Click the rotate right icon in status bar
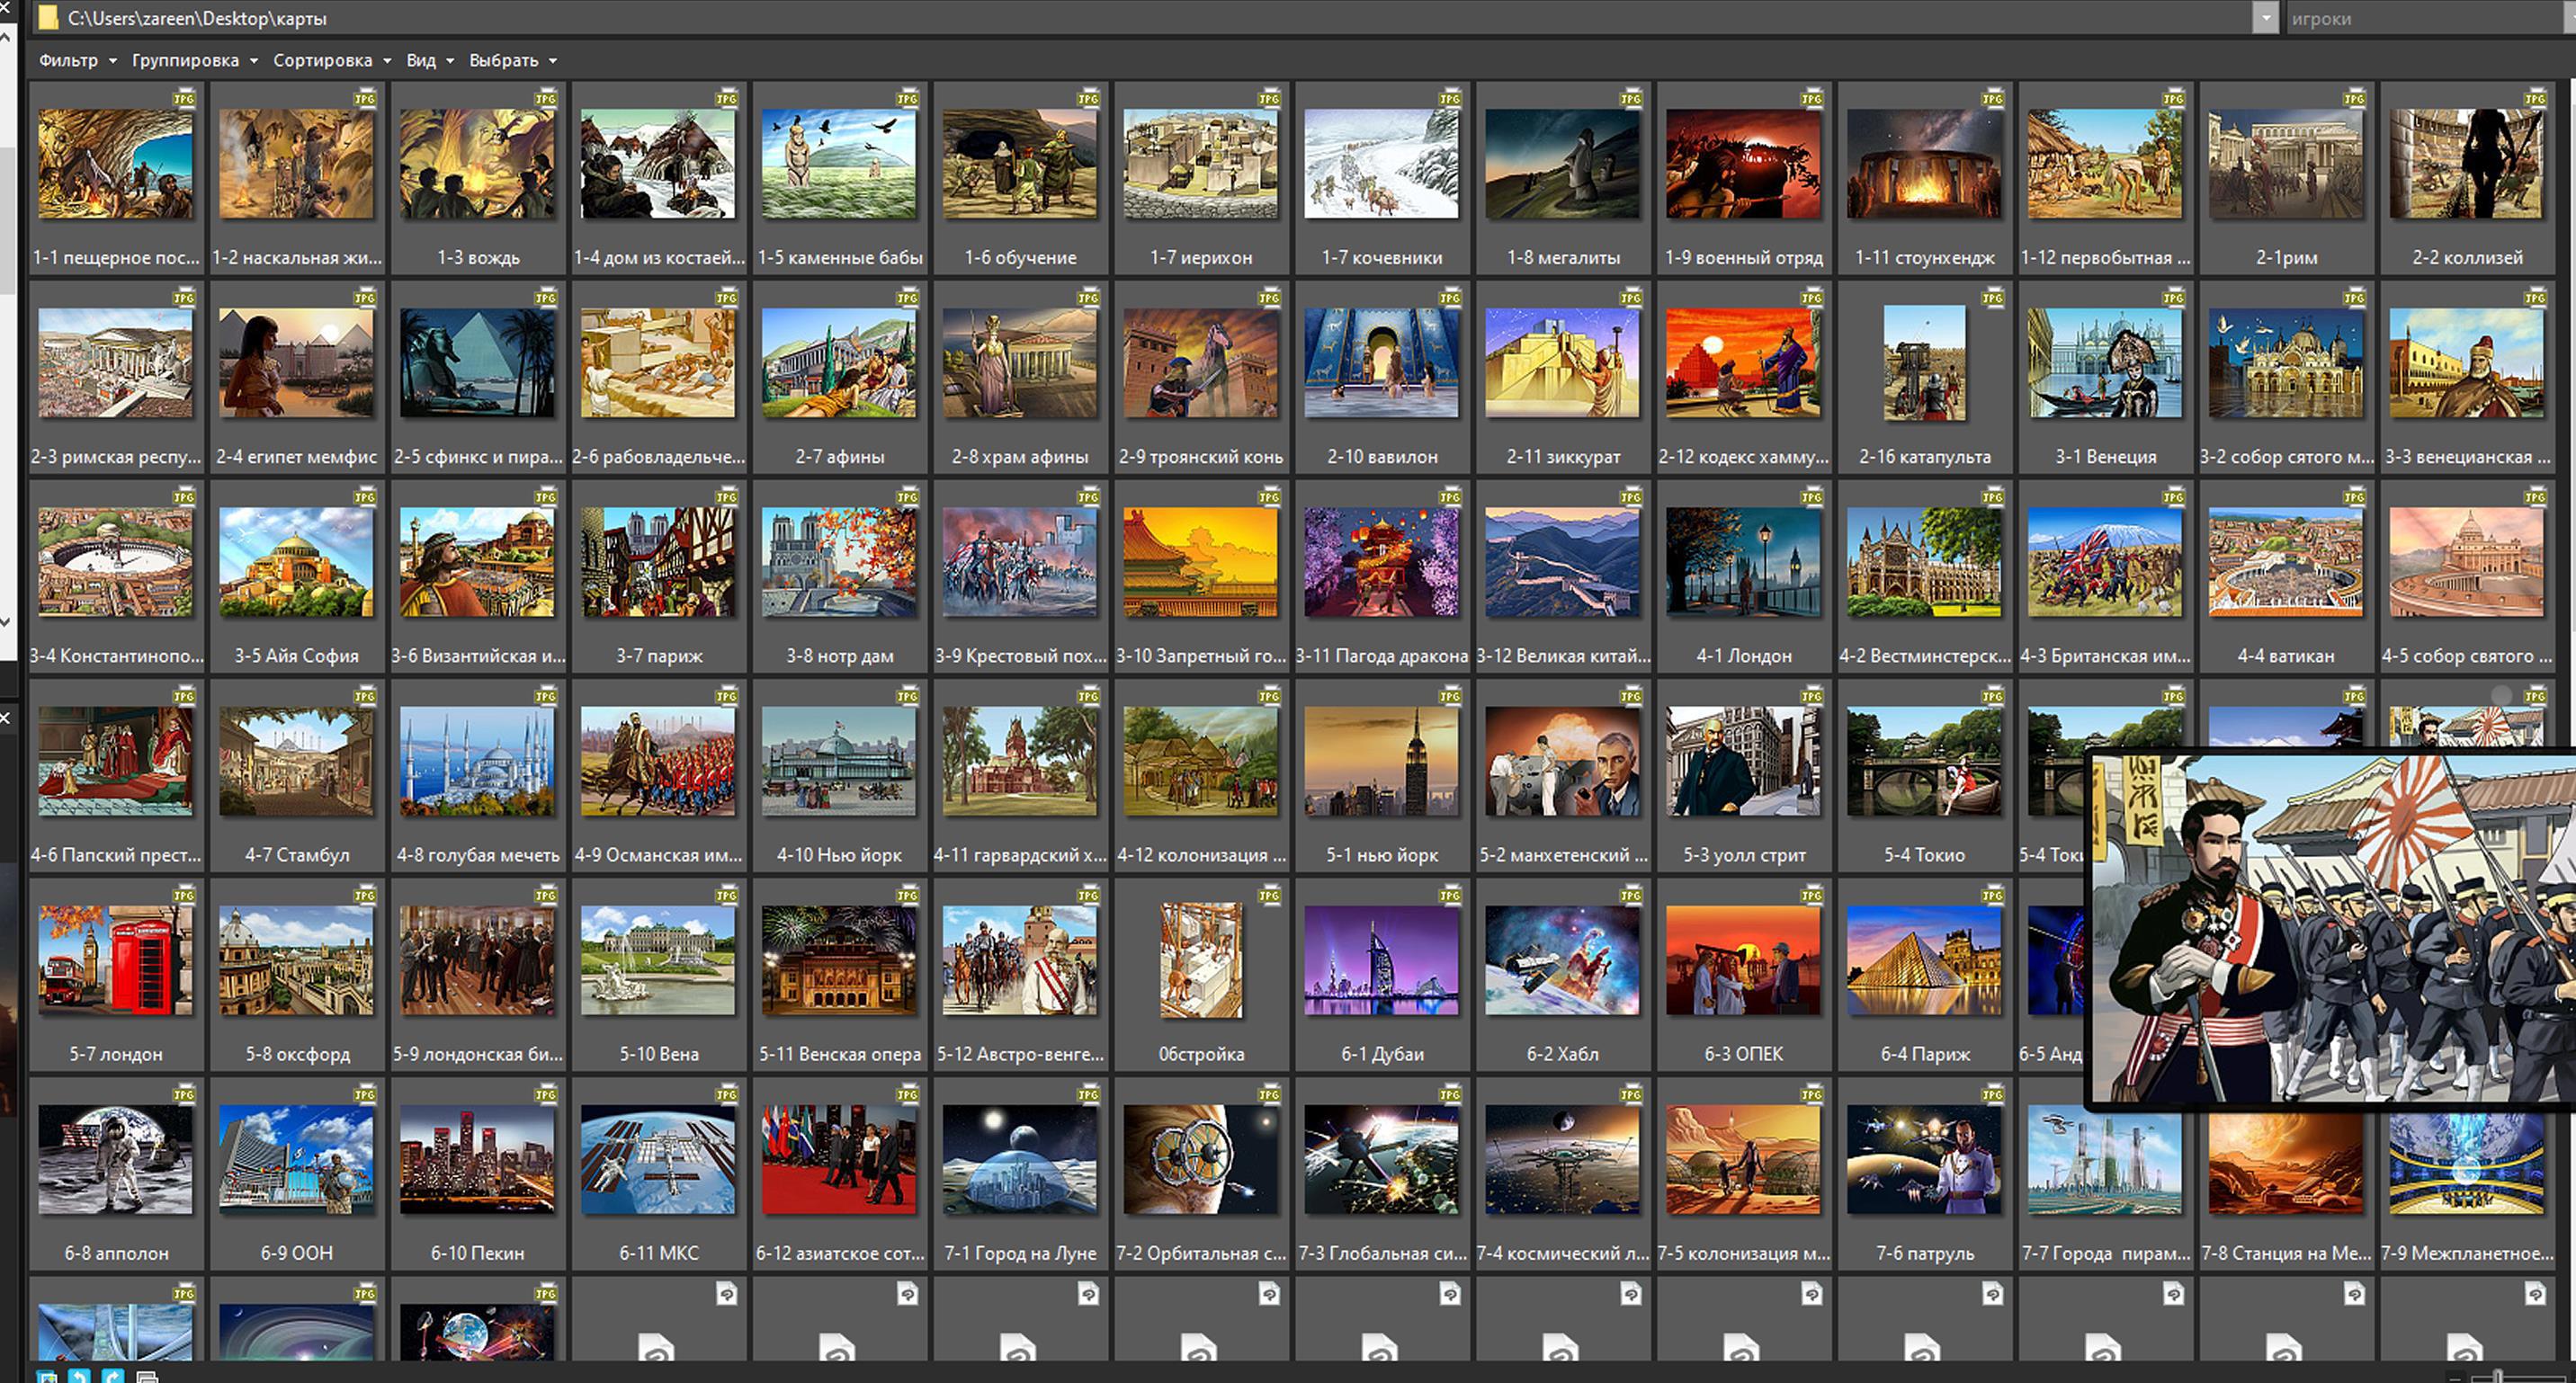2576x1383 pixels. pyautogui.click(x=113, y=1378)
